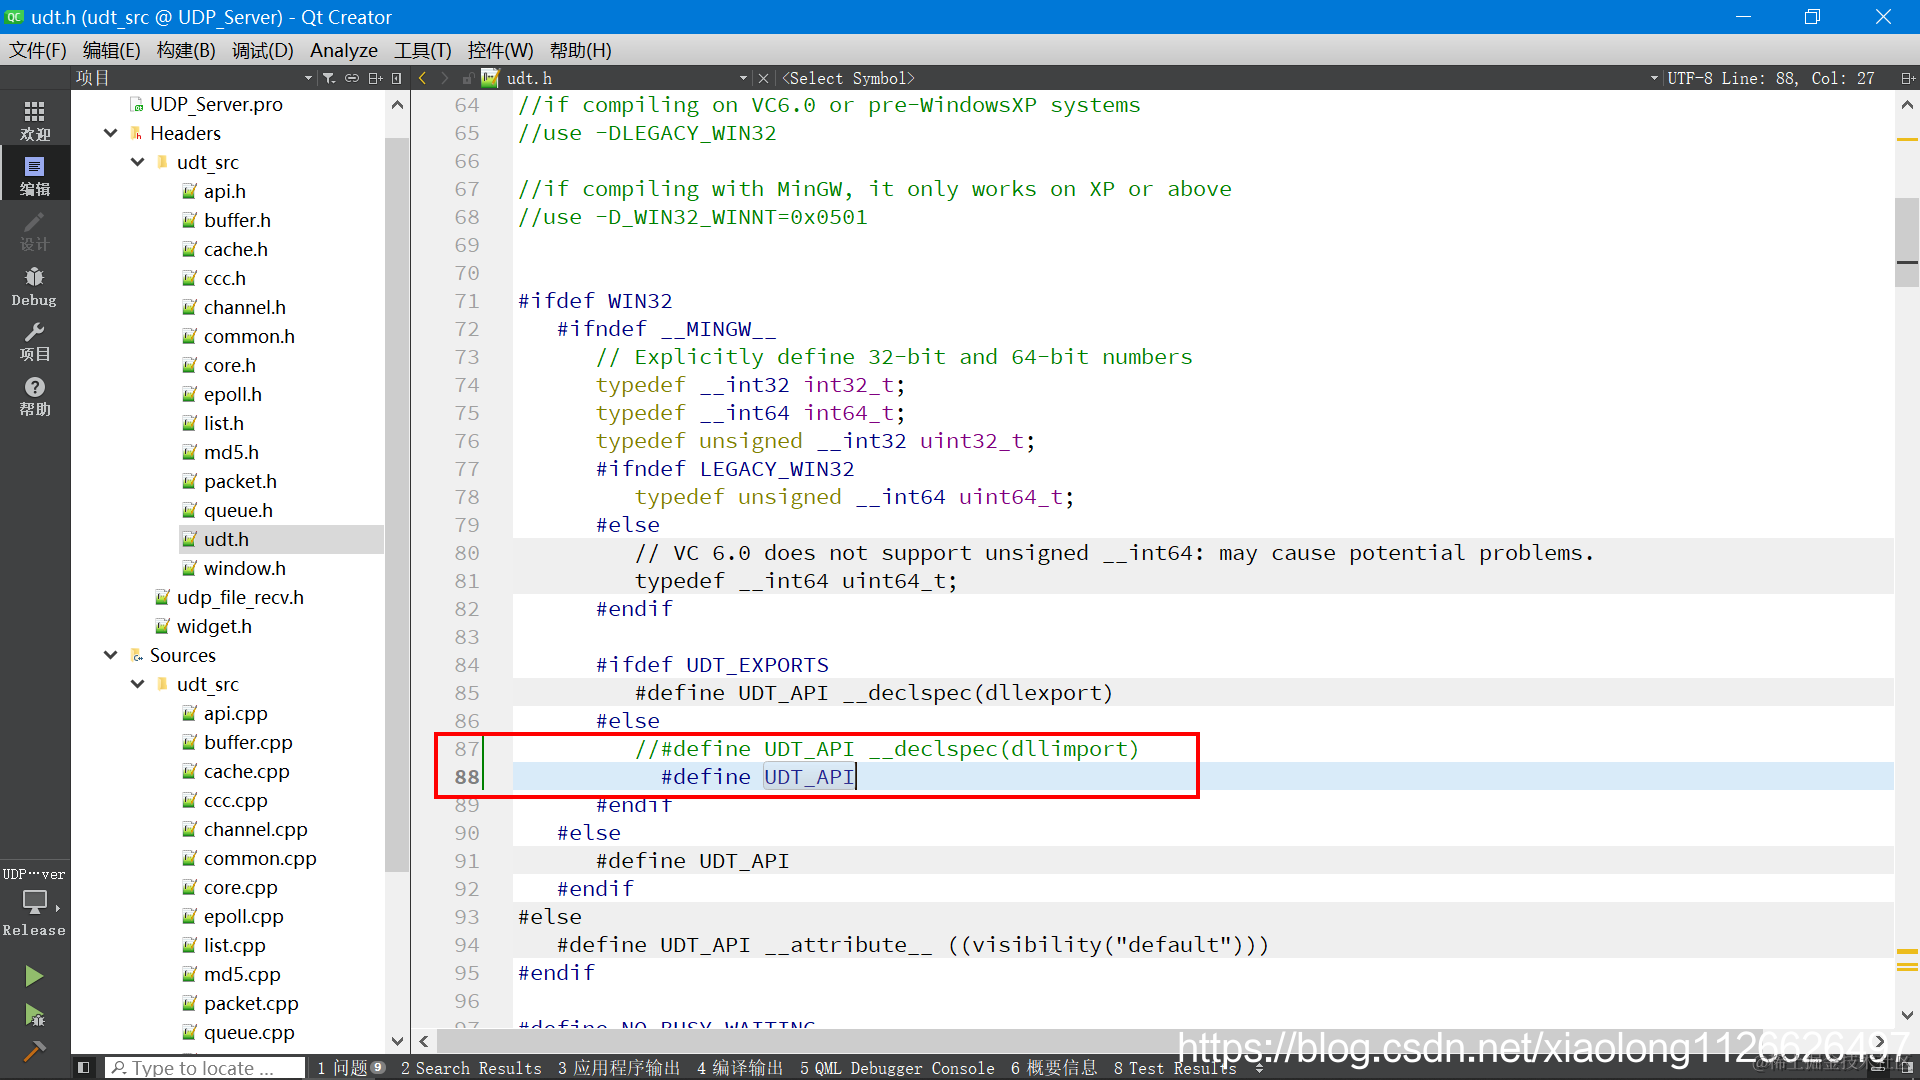This screenshot has height=1080, width=1920.
Task: Go back with the editor arrow
Action: 423,78
